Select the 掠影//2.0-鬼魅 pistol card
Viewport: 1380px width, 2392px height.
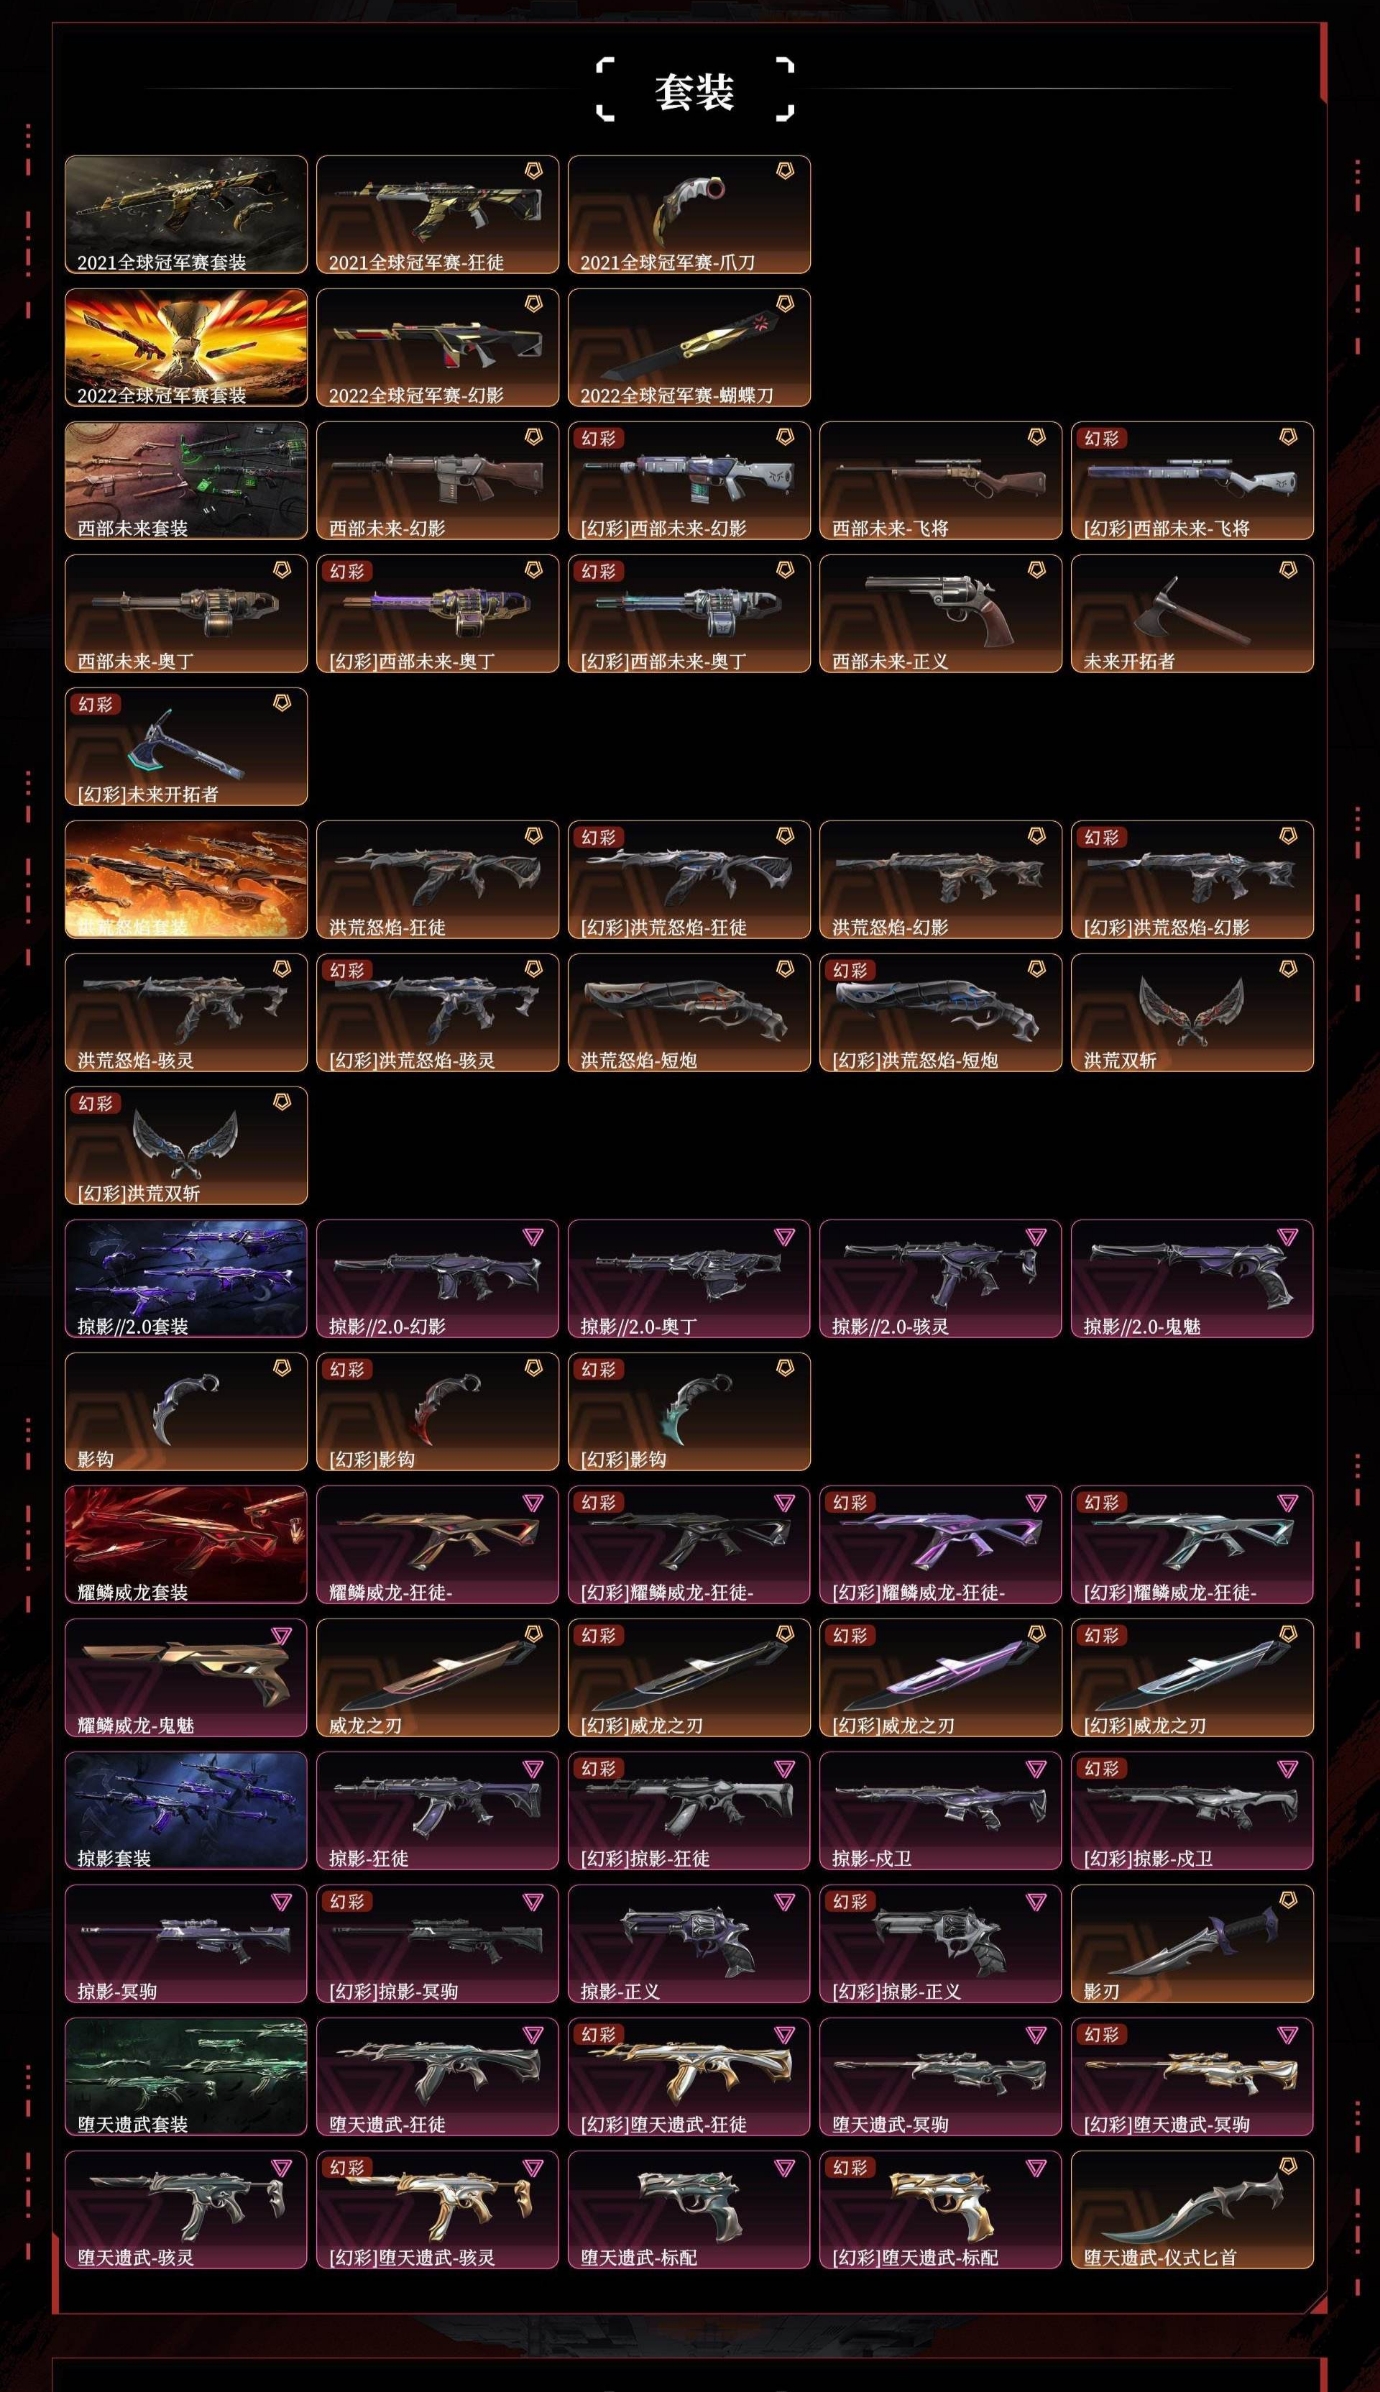pyautogui.click(x=1192, y=1278)
